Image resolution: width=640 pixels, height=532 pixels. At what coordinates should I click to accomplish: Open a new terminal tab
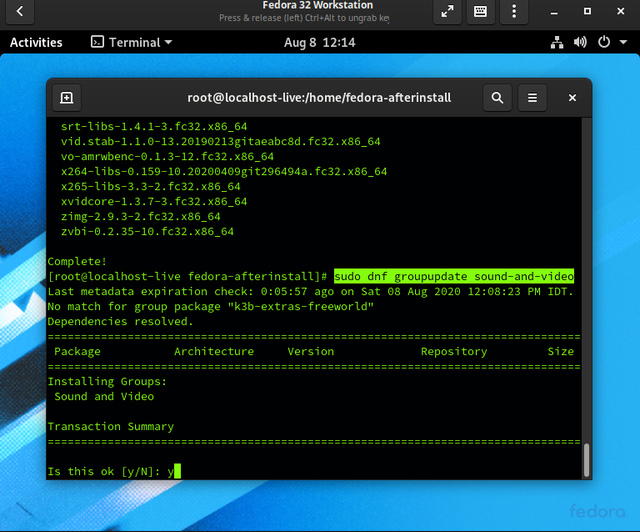(67, 98)
